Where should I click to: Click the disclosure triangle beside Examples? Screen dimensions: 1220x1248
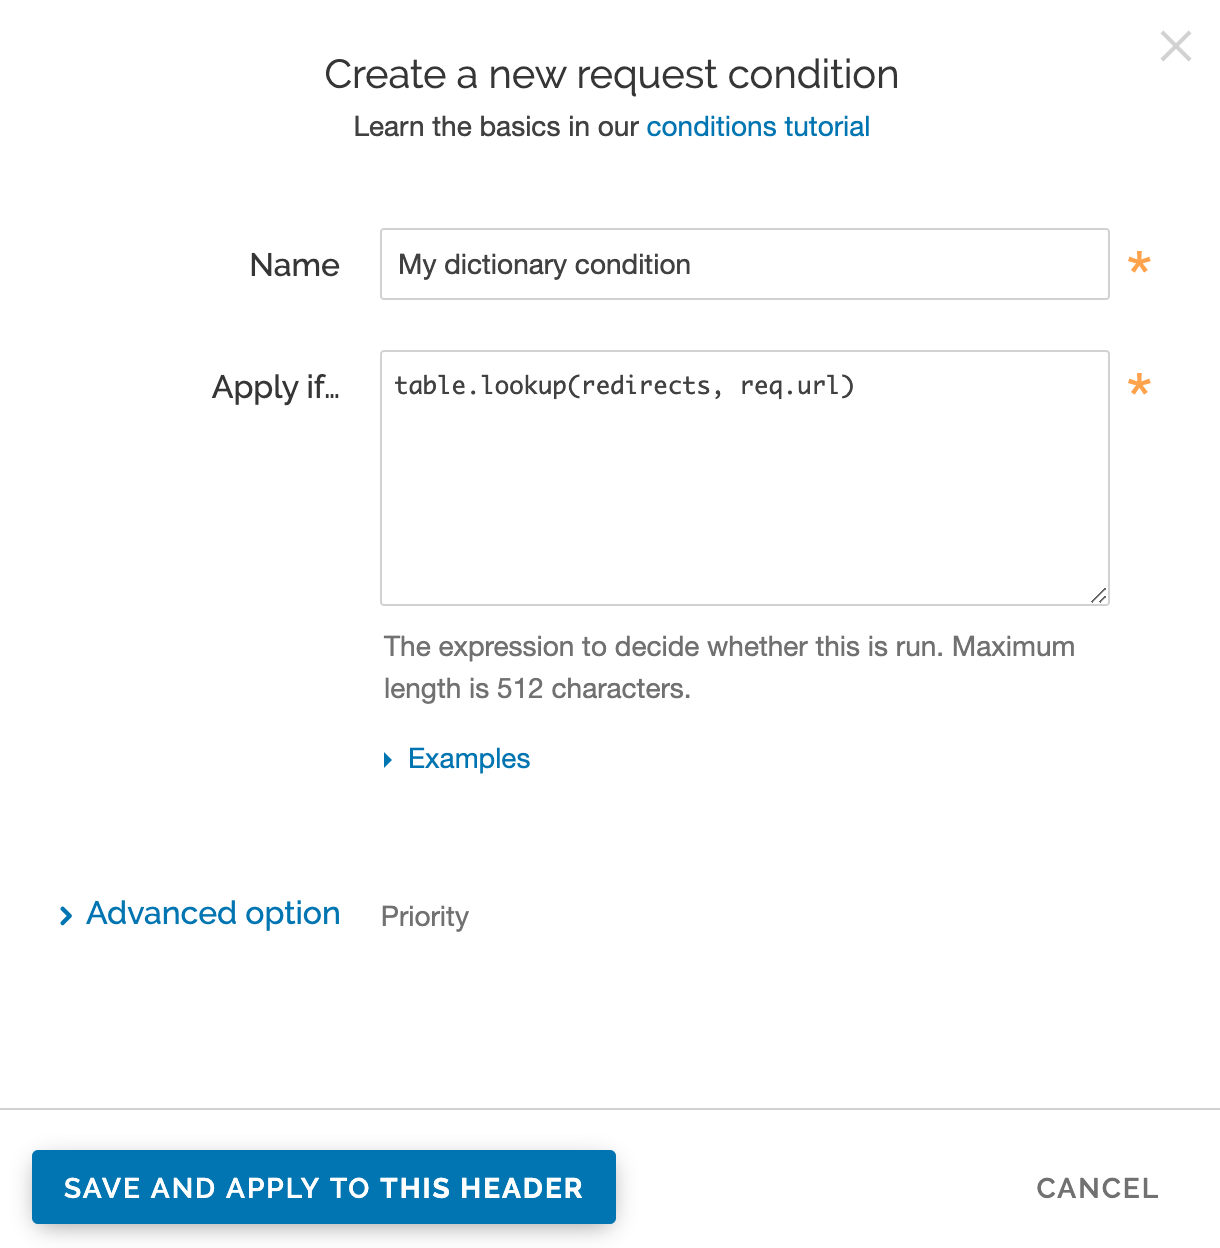(x=388, y=760)
